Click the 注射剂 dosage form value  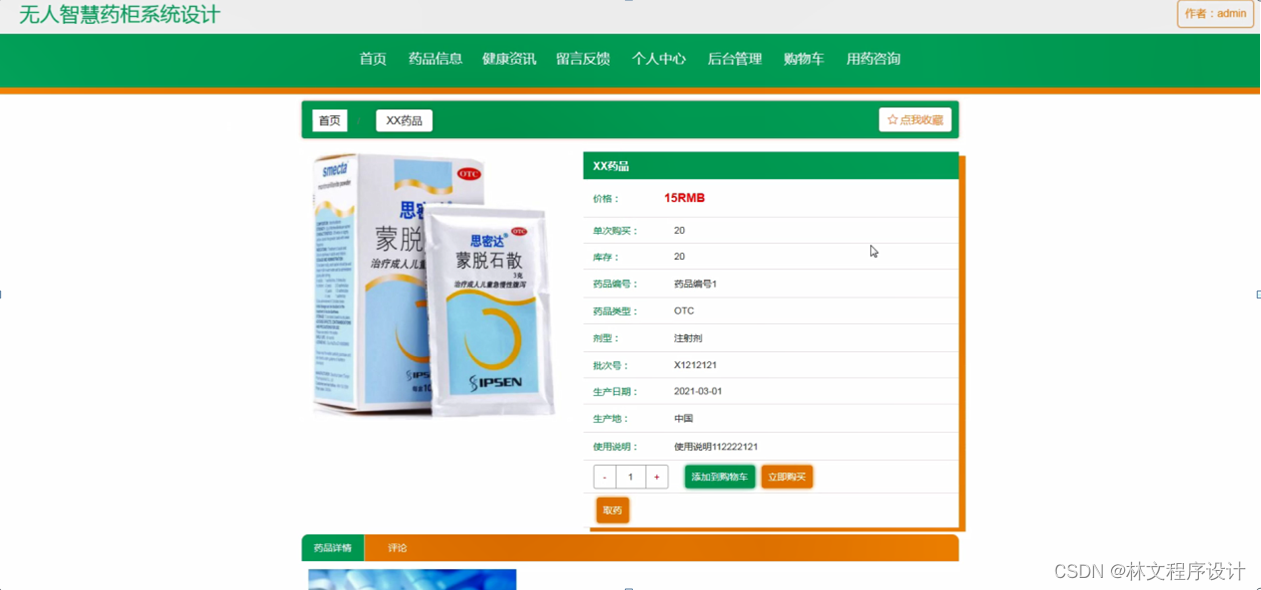tap(688, 338)
